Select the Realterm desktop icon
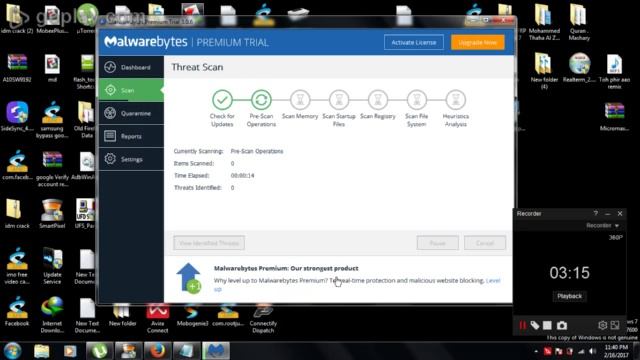This screenshot has width=640, height=360. pyautogui.click(x=579, y=68)
